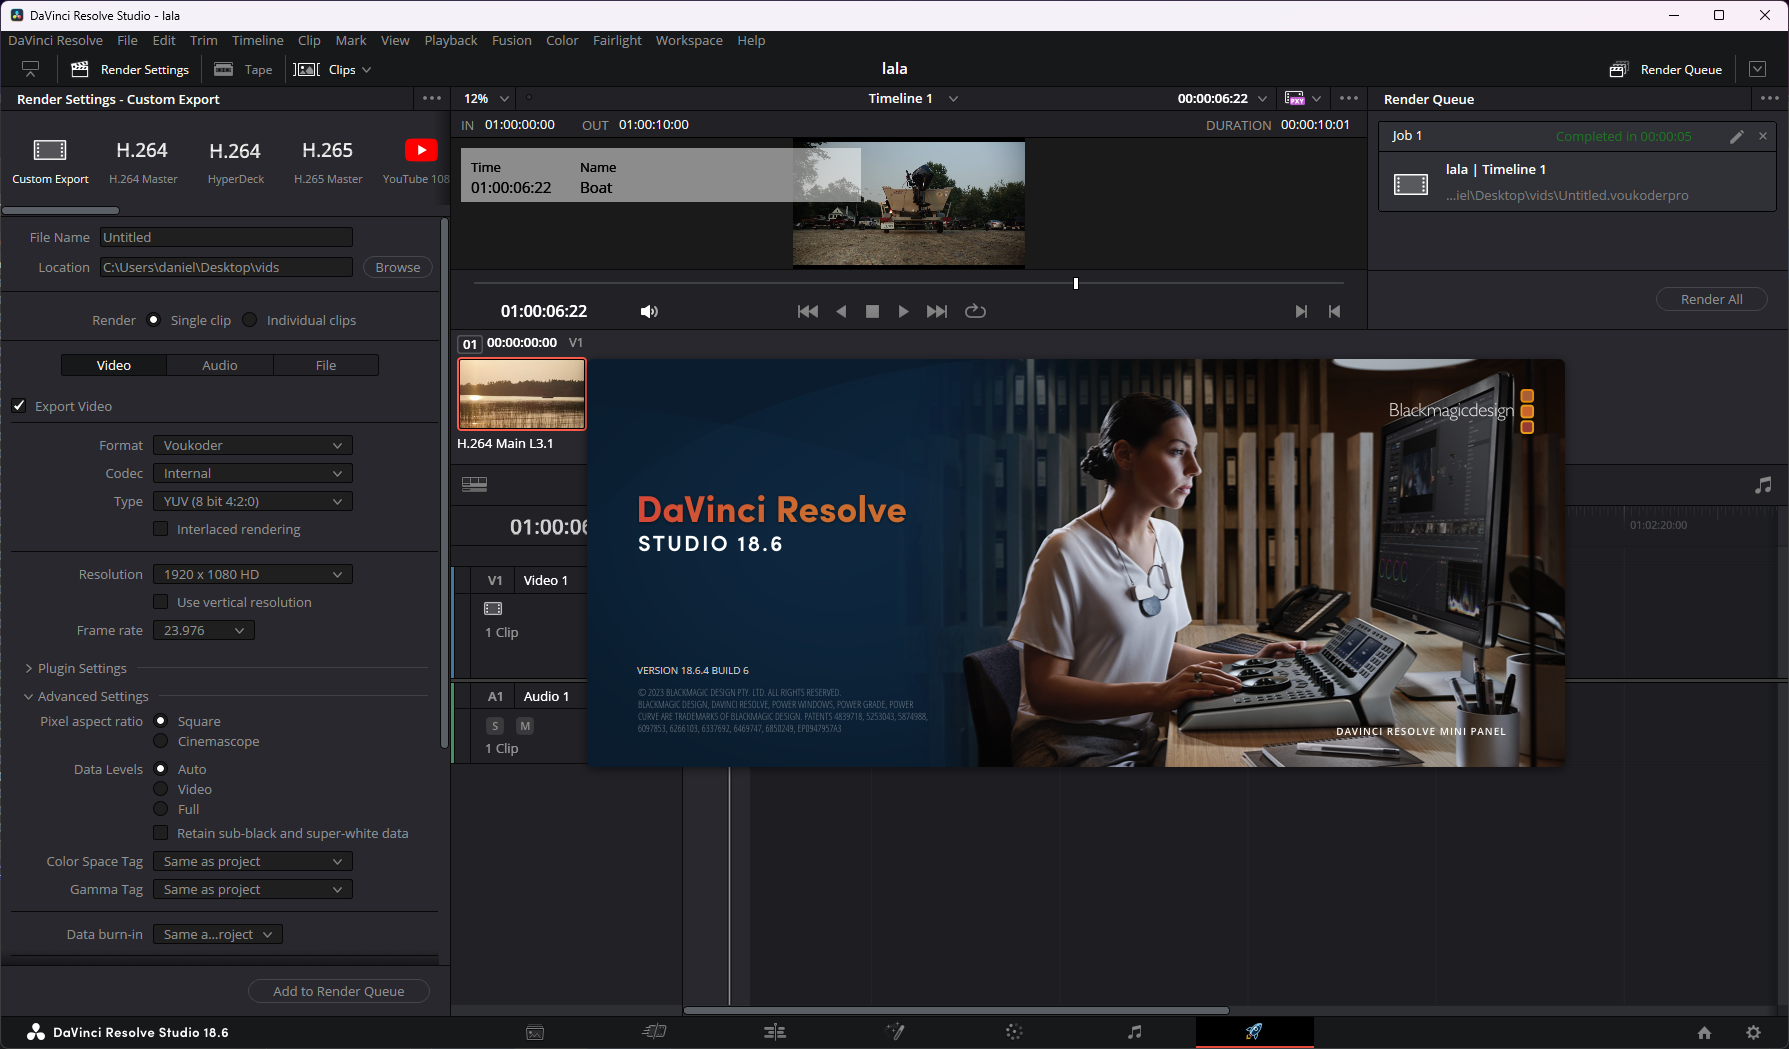
Task: Open the Playback menu
Action: pos(450,40)
